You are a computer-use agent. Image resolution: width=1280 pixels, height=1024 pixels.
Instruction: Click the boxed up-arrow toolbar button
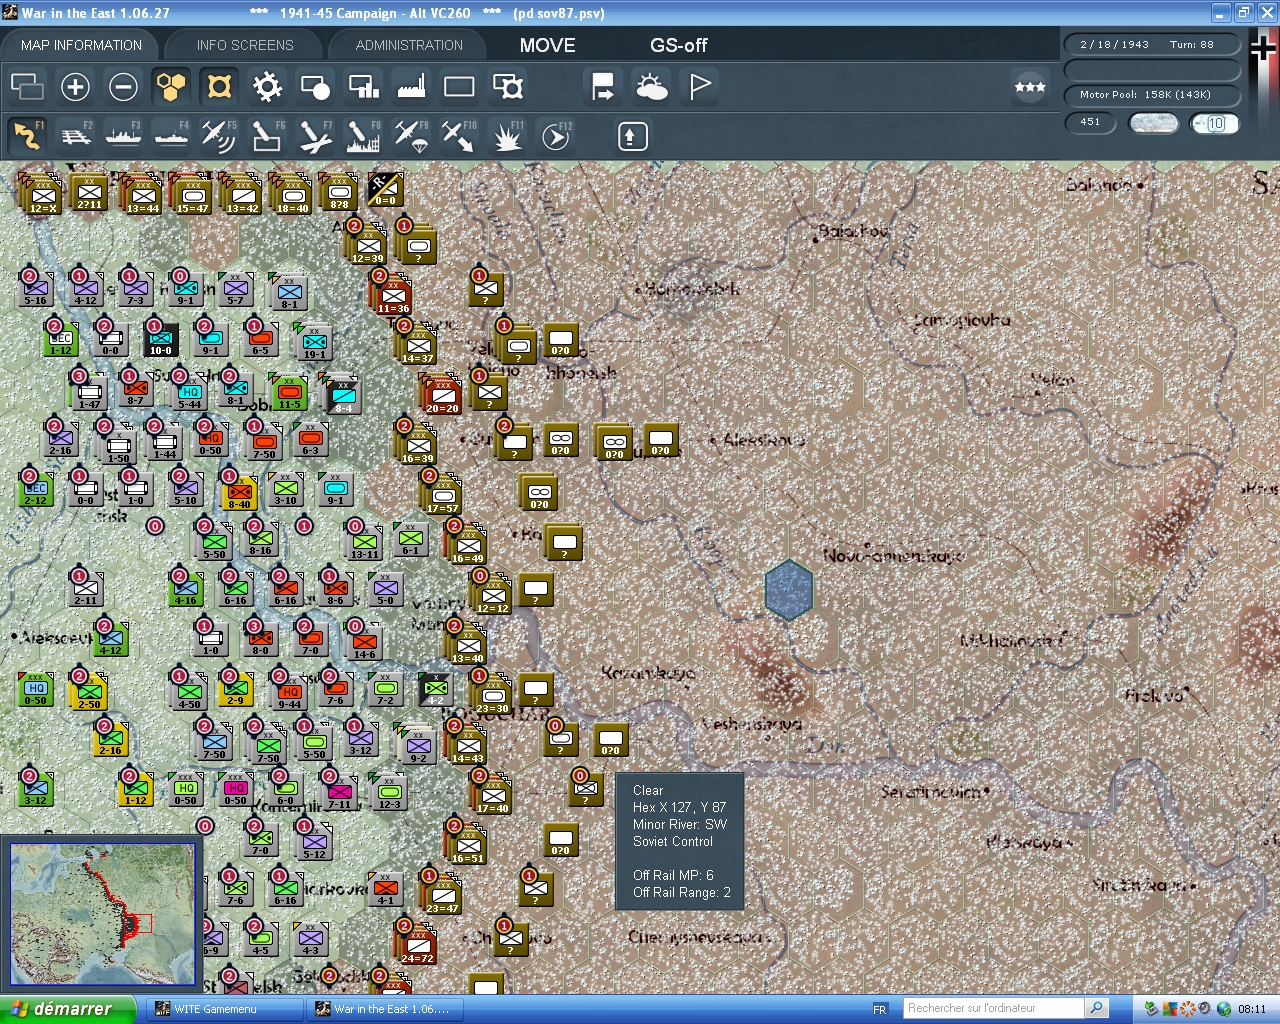(632, 136)
